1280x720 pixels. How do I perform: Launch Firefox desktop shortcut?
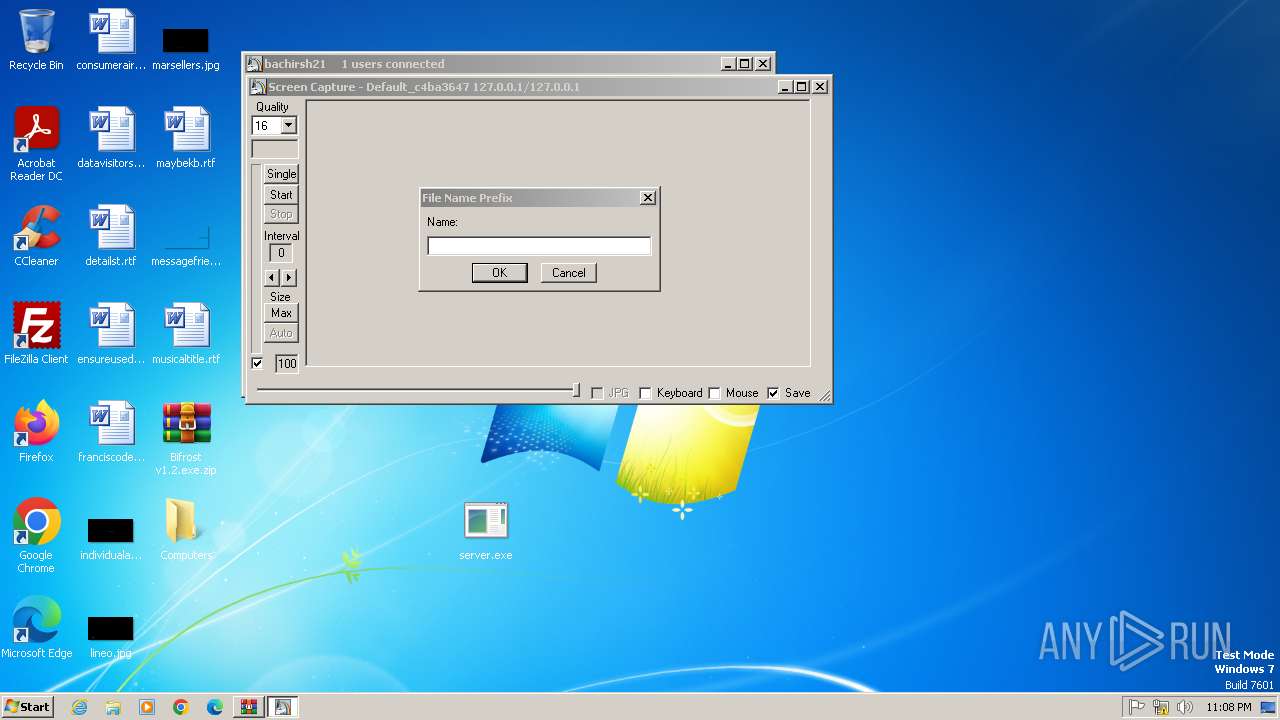(x=36, y=432)
